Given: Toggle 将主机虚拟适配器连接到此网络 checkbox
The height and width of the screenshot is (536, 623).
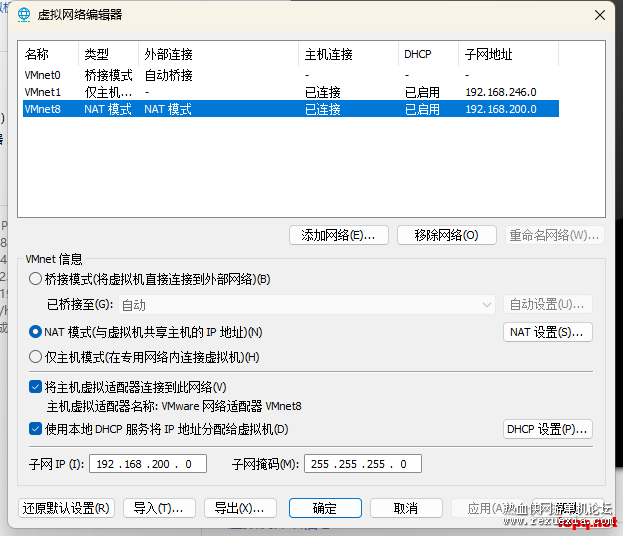Looking at the screenshot, I should pyautogui.click(x=35, y=387).
